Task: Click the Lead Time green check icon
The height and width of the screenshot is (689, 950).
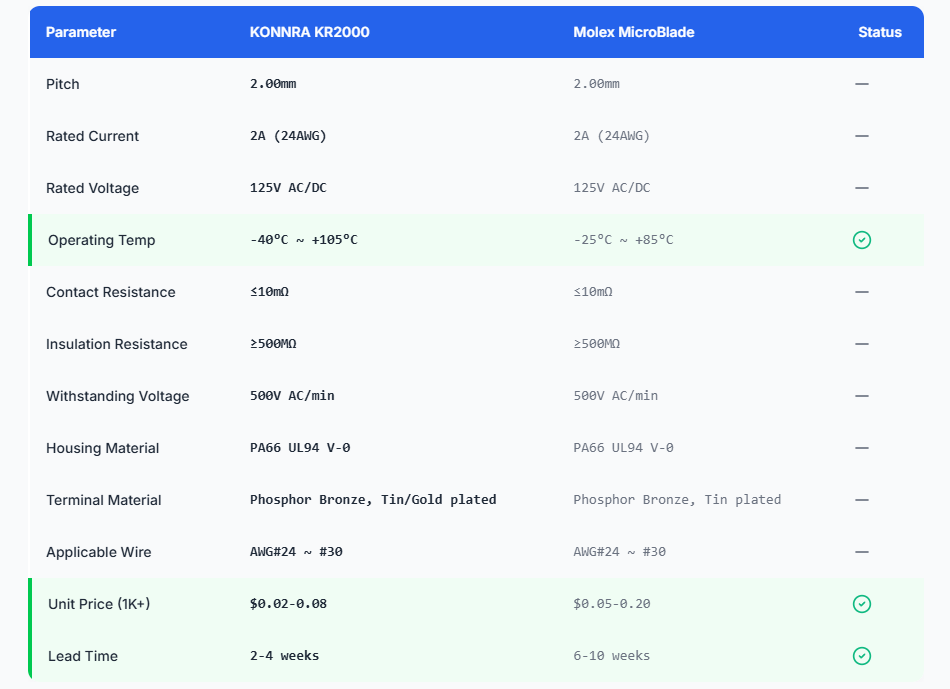Action: [x=861, y=656]
